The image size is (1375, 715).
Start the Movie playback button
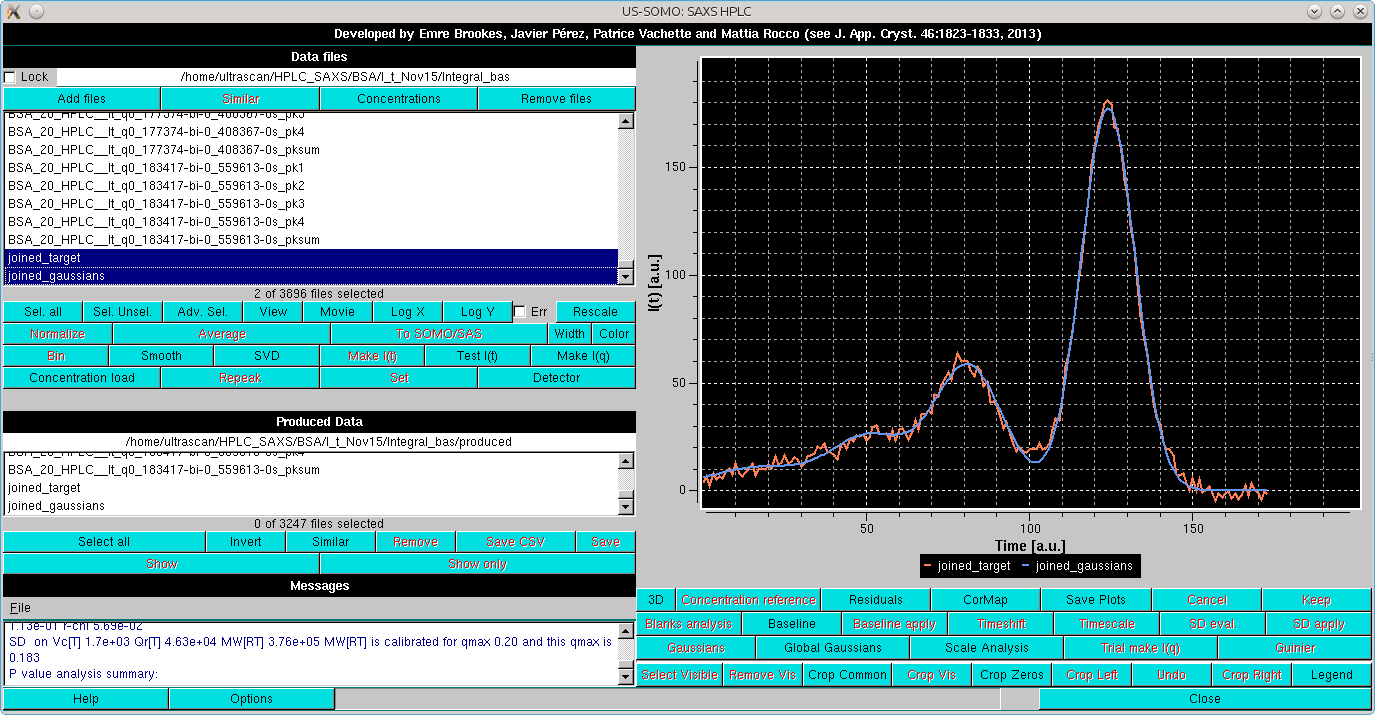[x=337, y=312]
